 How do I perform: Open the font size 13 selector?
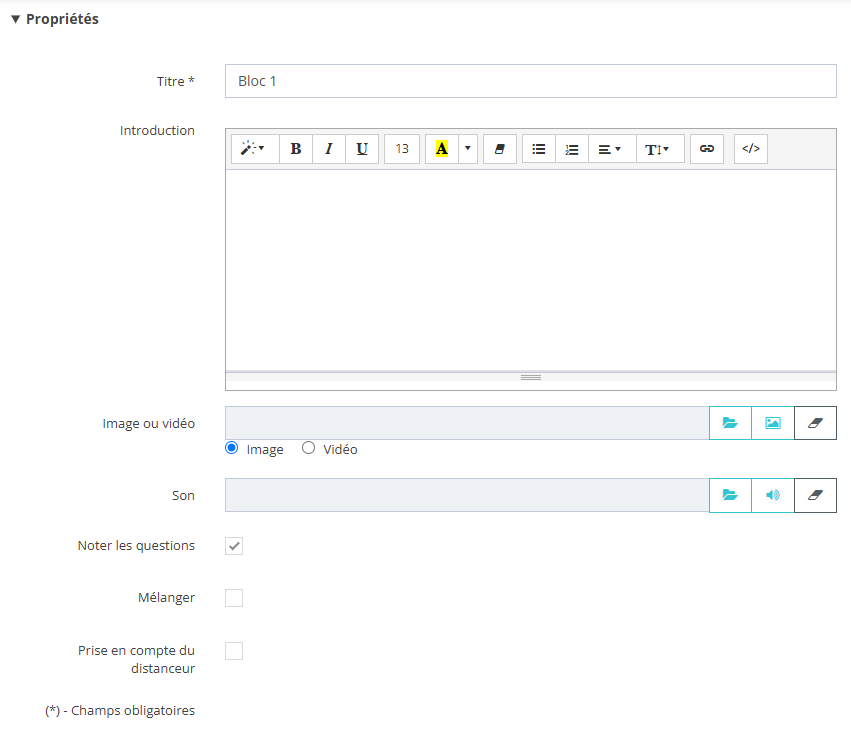point(402,149)
